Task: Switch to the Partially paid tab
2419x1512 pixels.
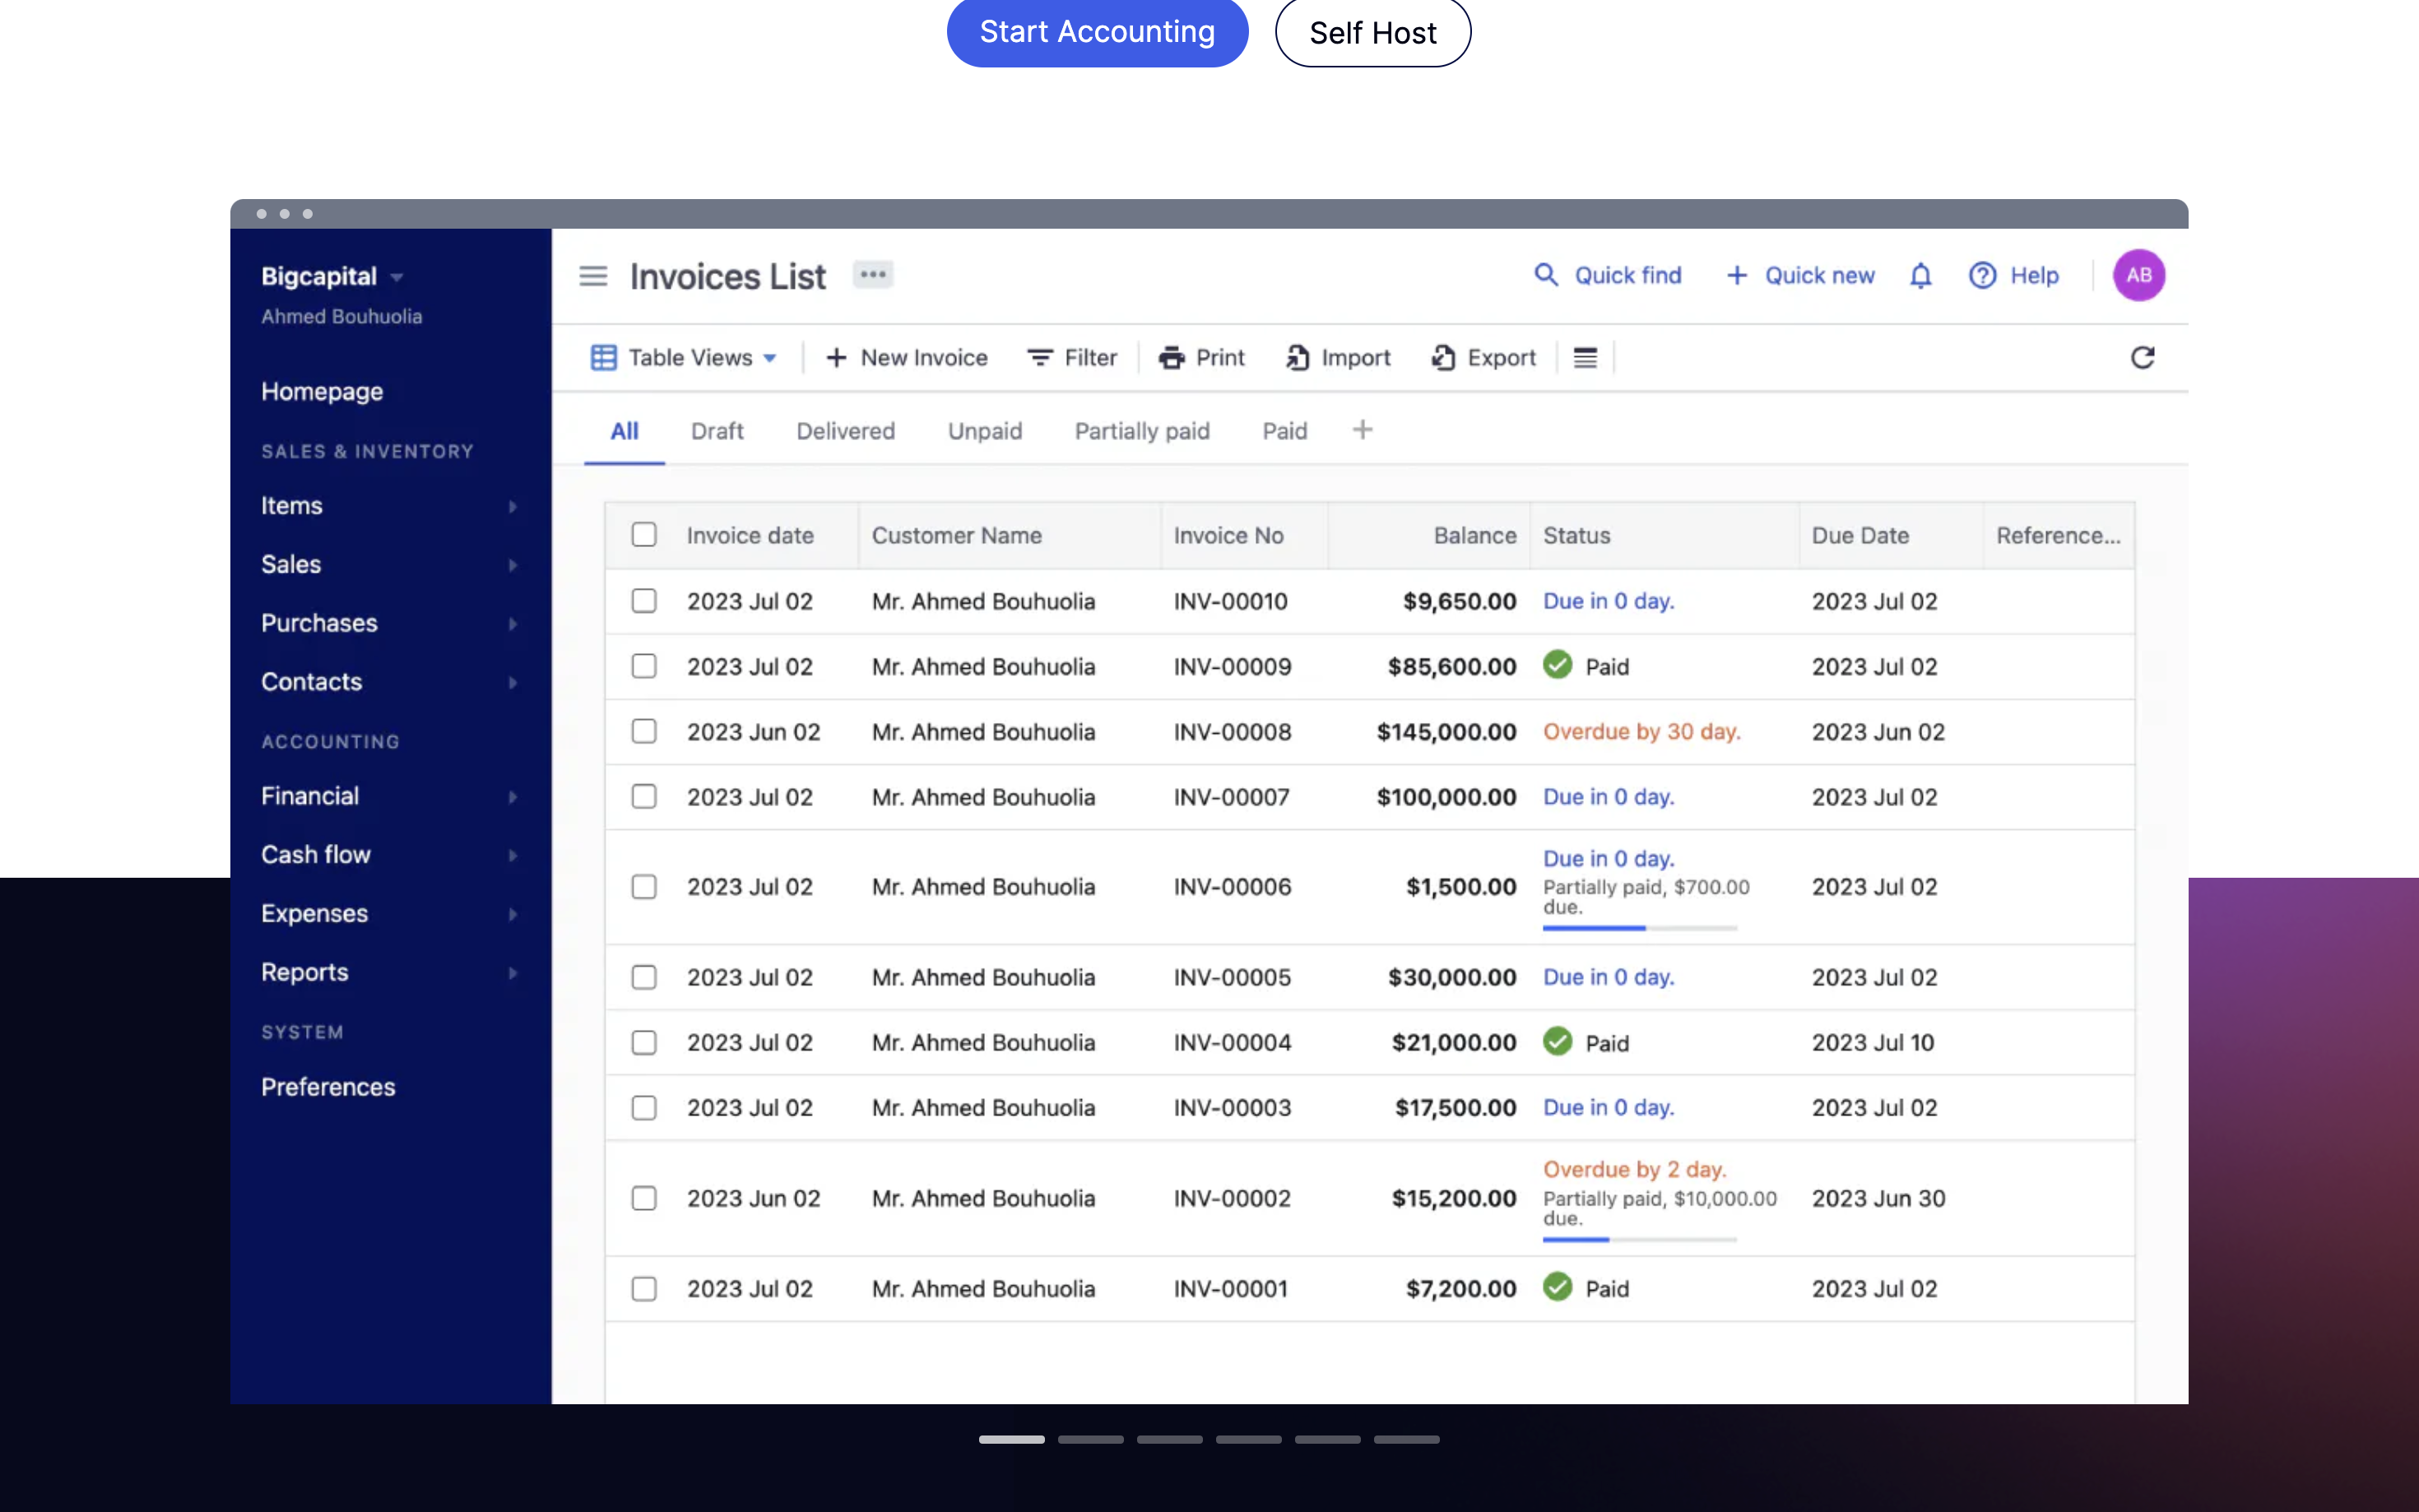Action: 1142,431
